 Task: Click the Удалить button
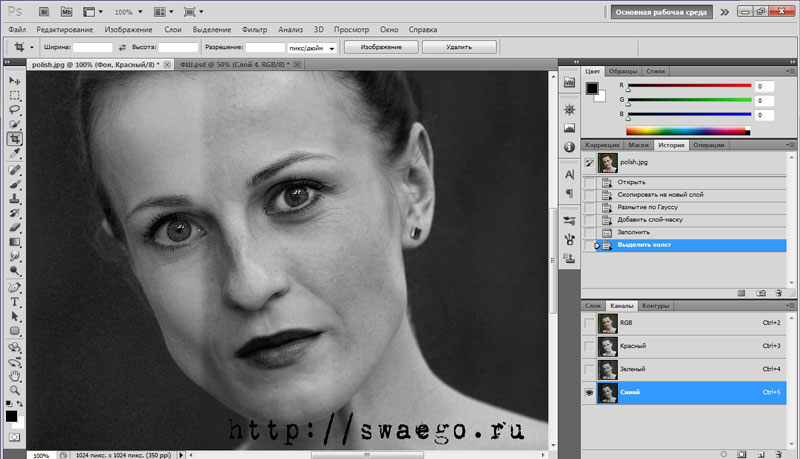pyautogui.click(x=459, y=47)
